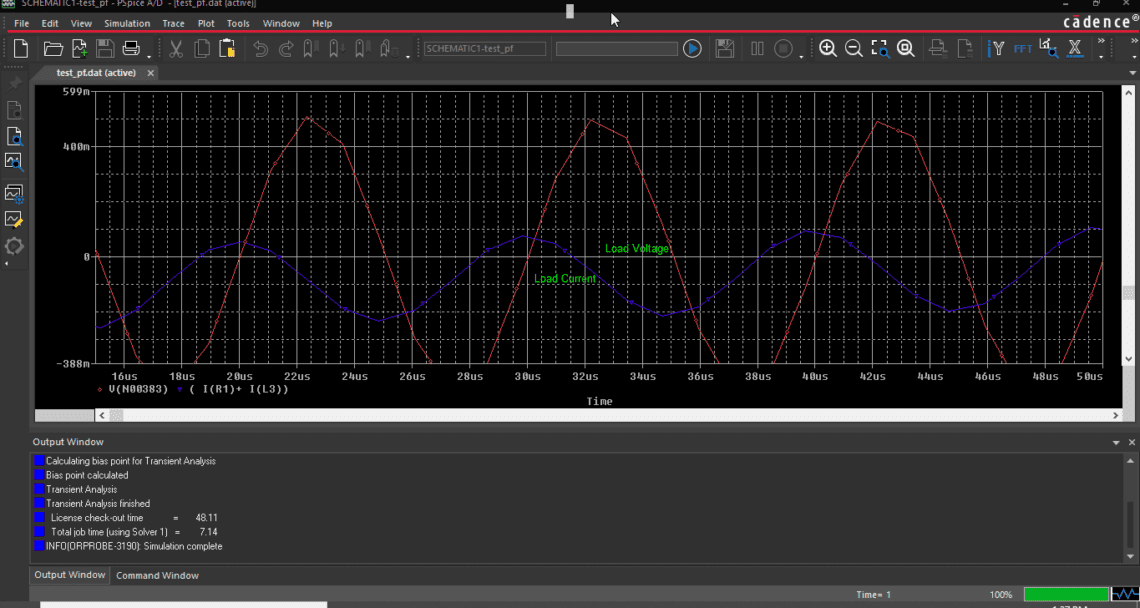The width and height of the screenshot is (1140, 608).
Task: Pin the left sidebar panel
Action: pos(14,82)
